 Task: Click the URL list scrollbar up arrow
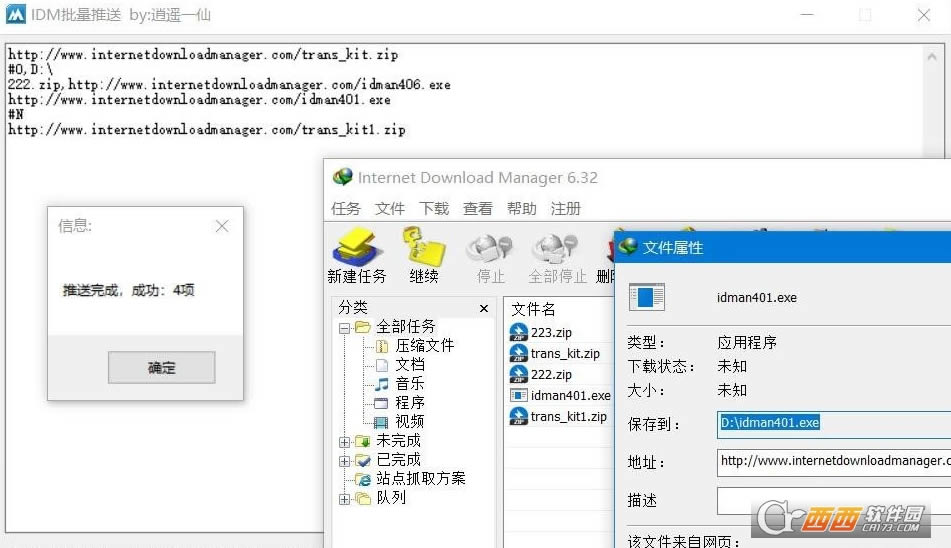pos(932,57)
